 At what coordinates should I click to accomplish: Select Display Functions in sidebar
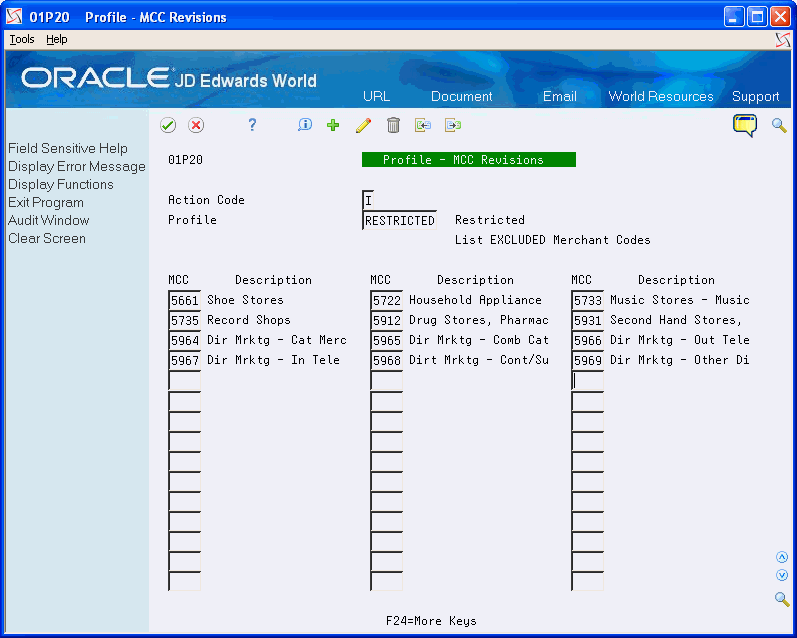(x=60, y=185)
